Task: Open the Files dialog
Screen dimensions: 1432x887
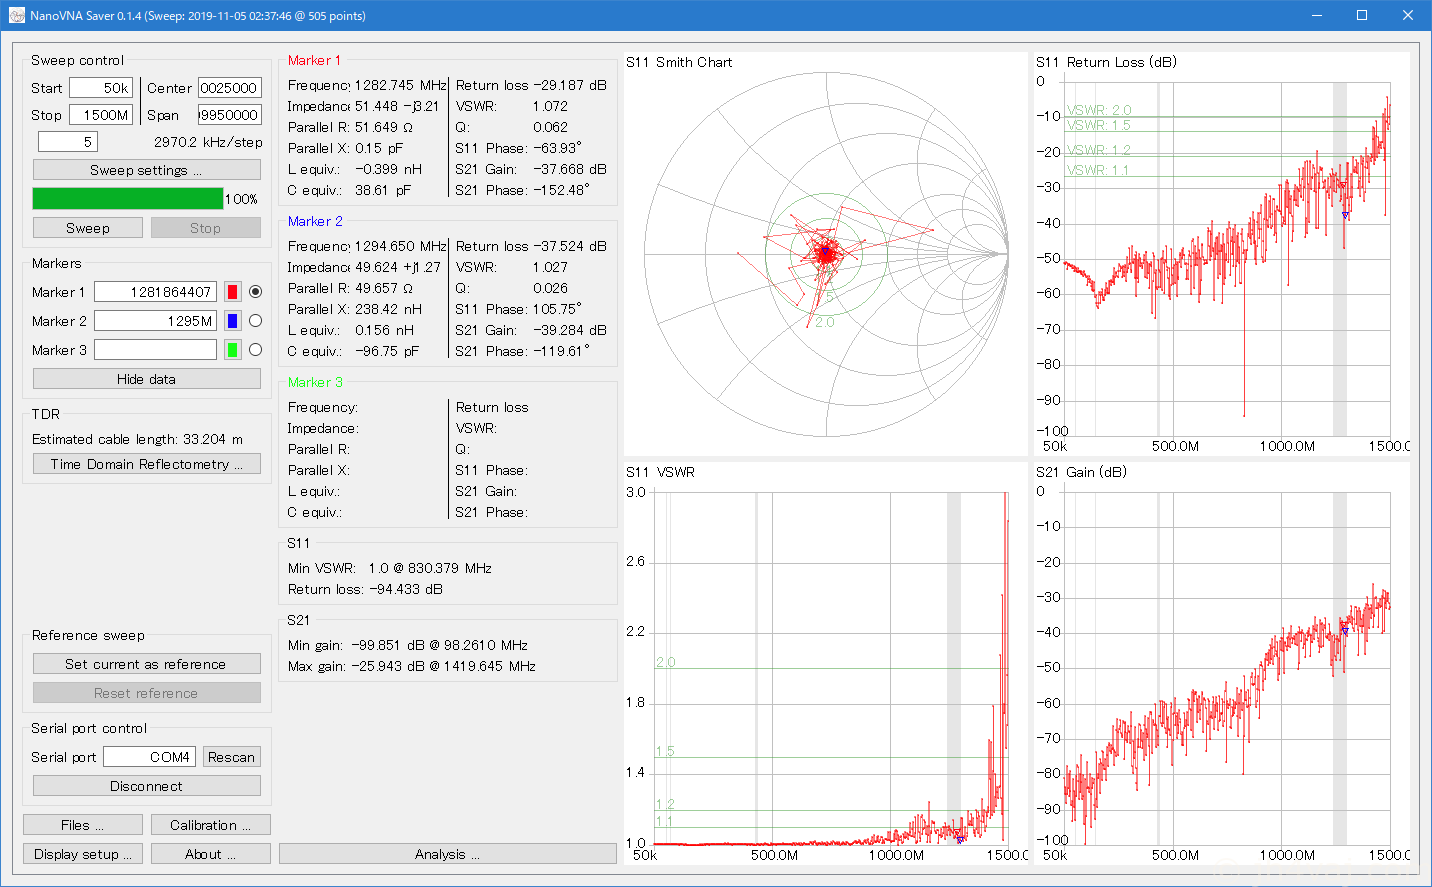Action: pos(83,825)
